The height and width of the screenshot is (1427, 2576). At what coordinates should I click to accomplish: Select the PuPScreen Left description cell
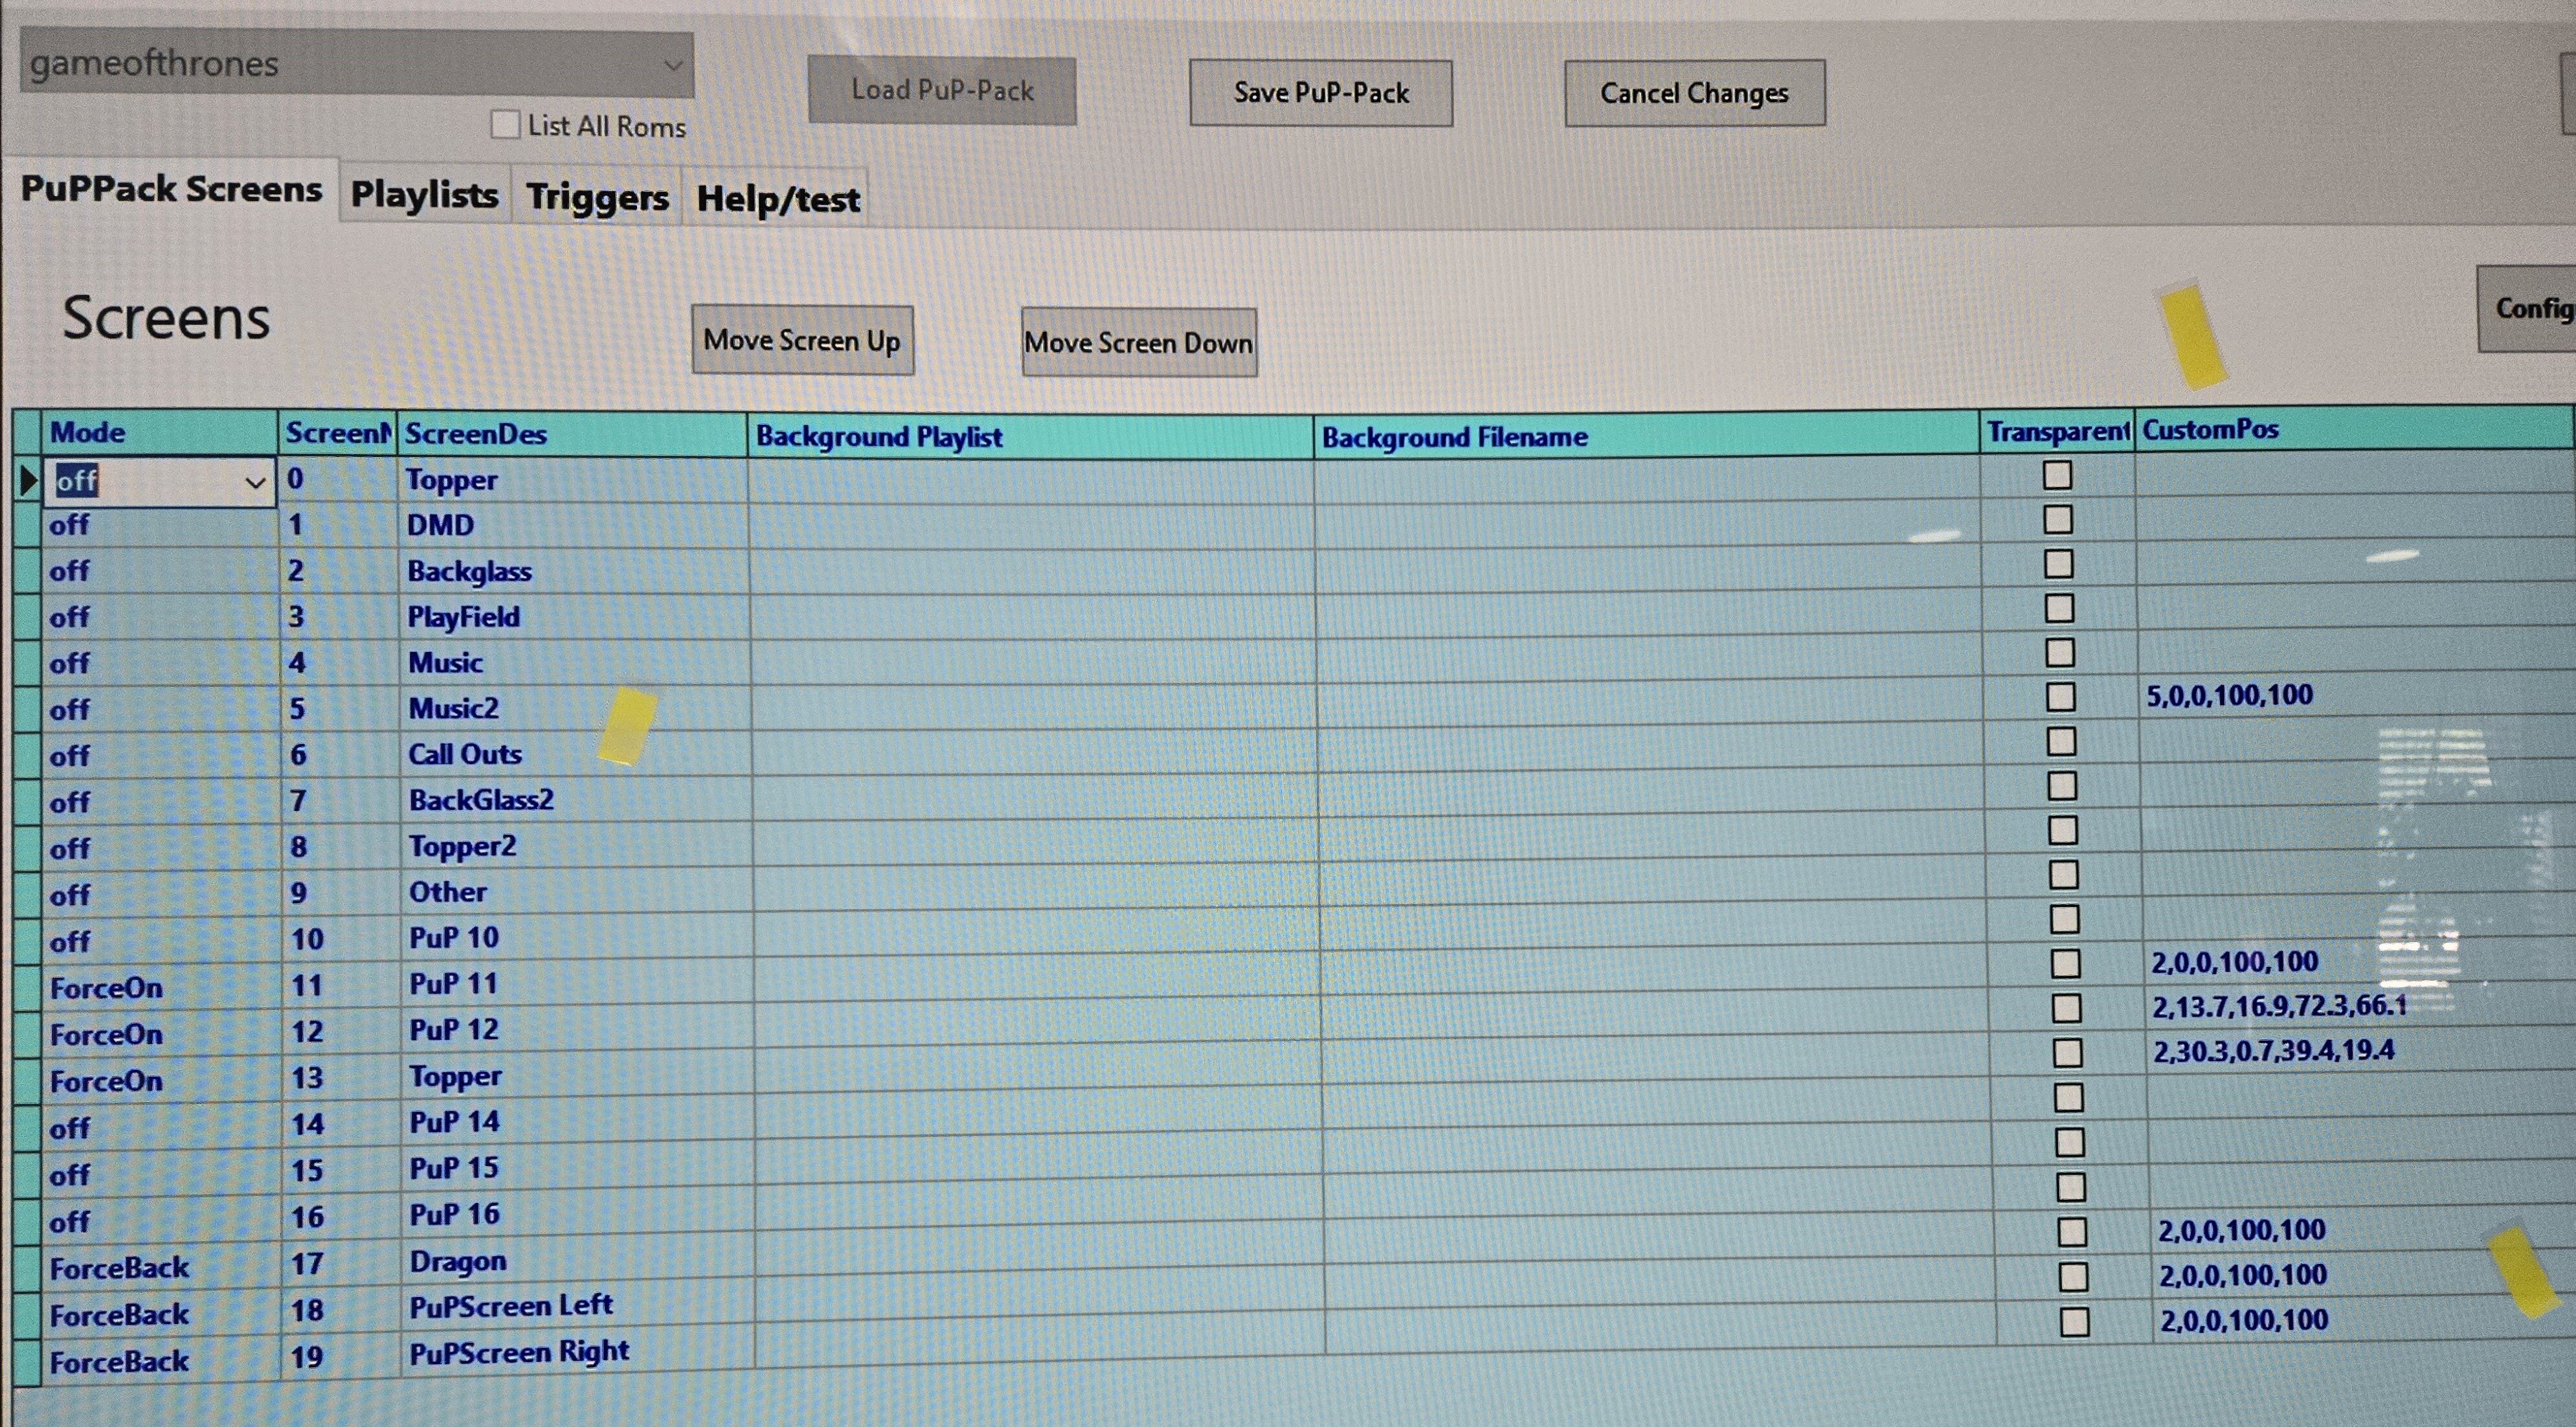(x=577, y=1306)
